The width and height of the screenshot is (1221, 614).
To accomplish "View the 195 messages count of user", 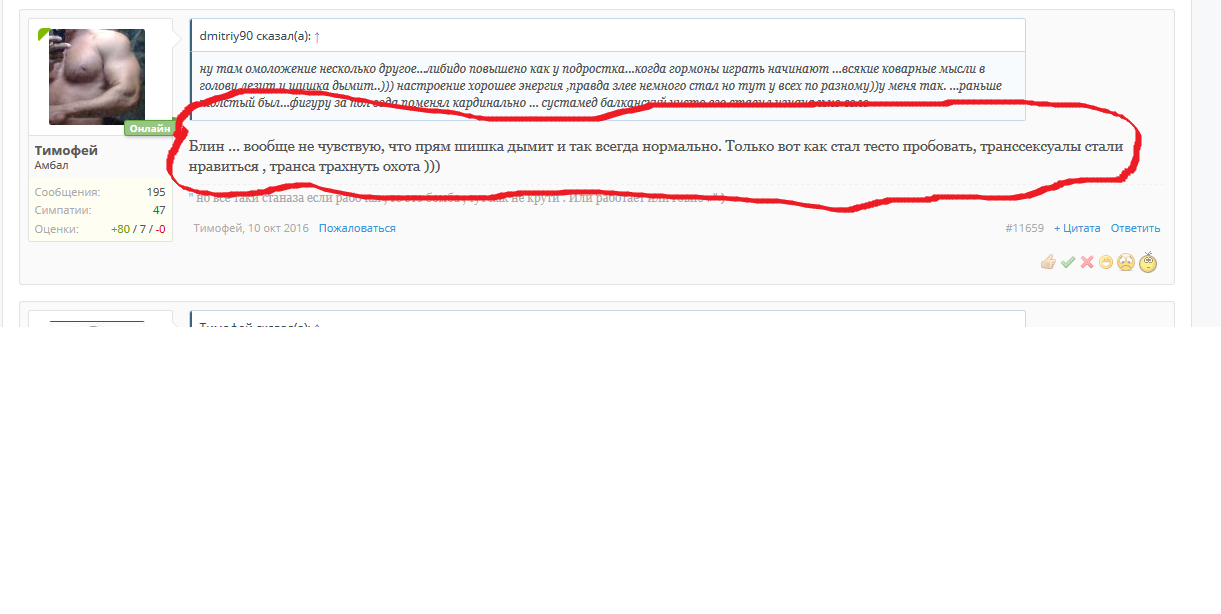I will pos(156,192).
